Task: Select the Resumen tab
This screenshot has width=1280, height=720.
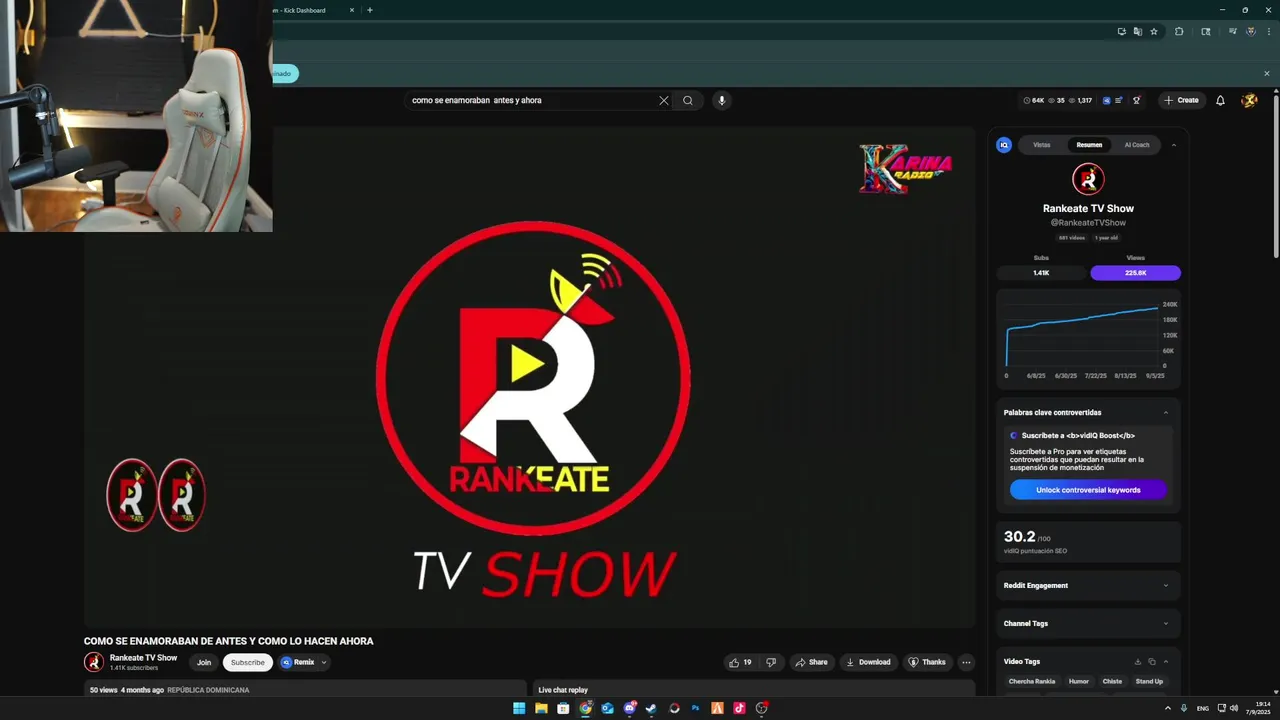Action: click(1089, 145)
